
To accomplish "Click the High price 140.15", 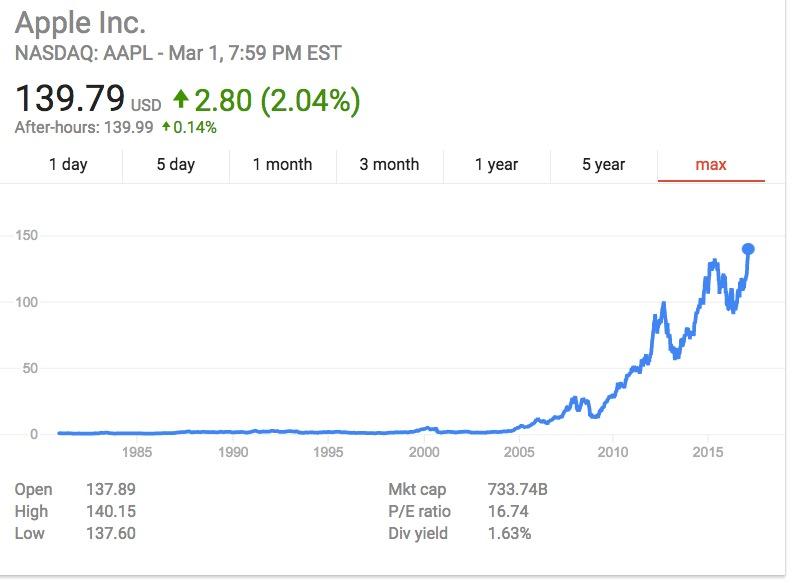I will click(110, 511).
